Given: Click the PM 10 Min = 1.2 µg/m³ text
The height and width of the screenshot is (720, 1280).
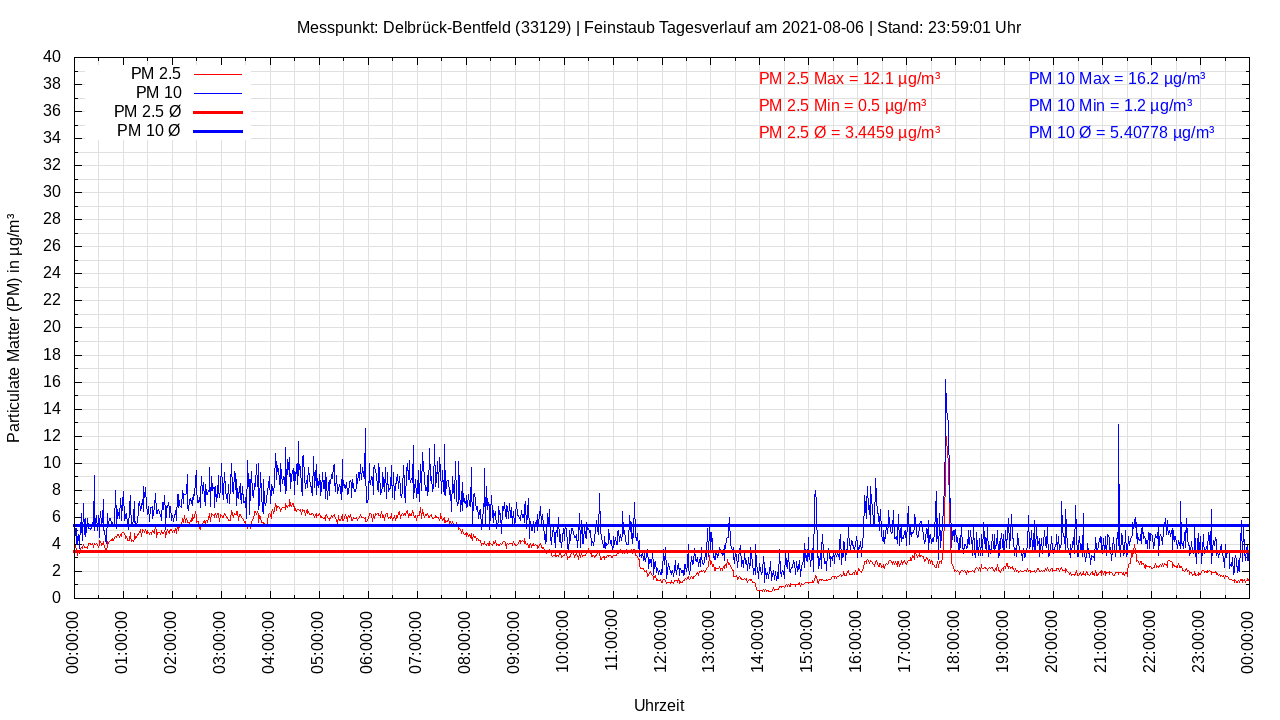Looking at the screenshot, I should (1110, 105).
